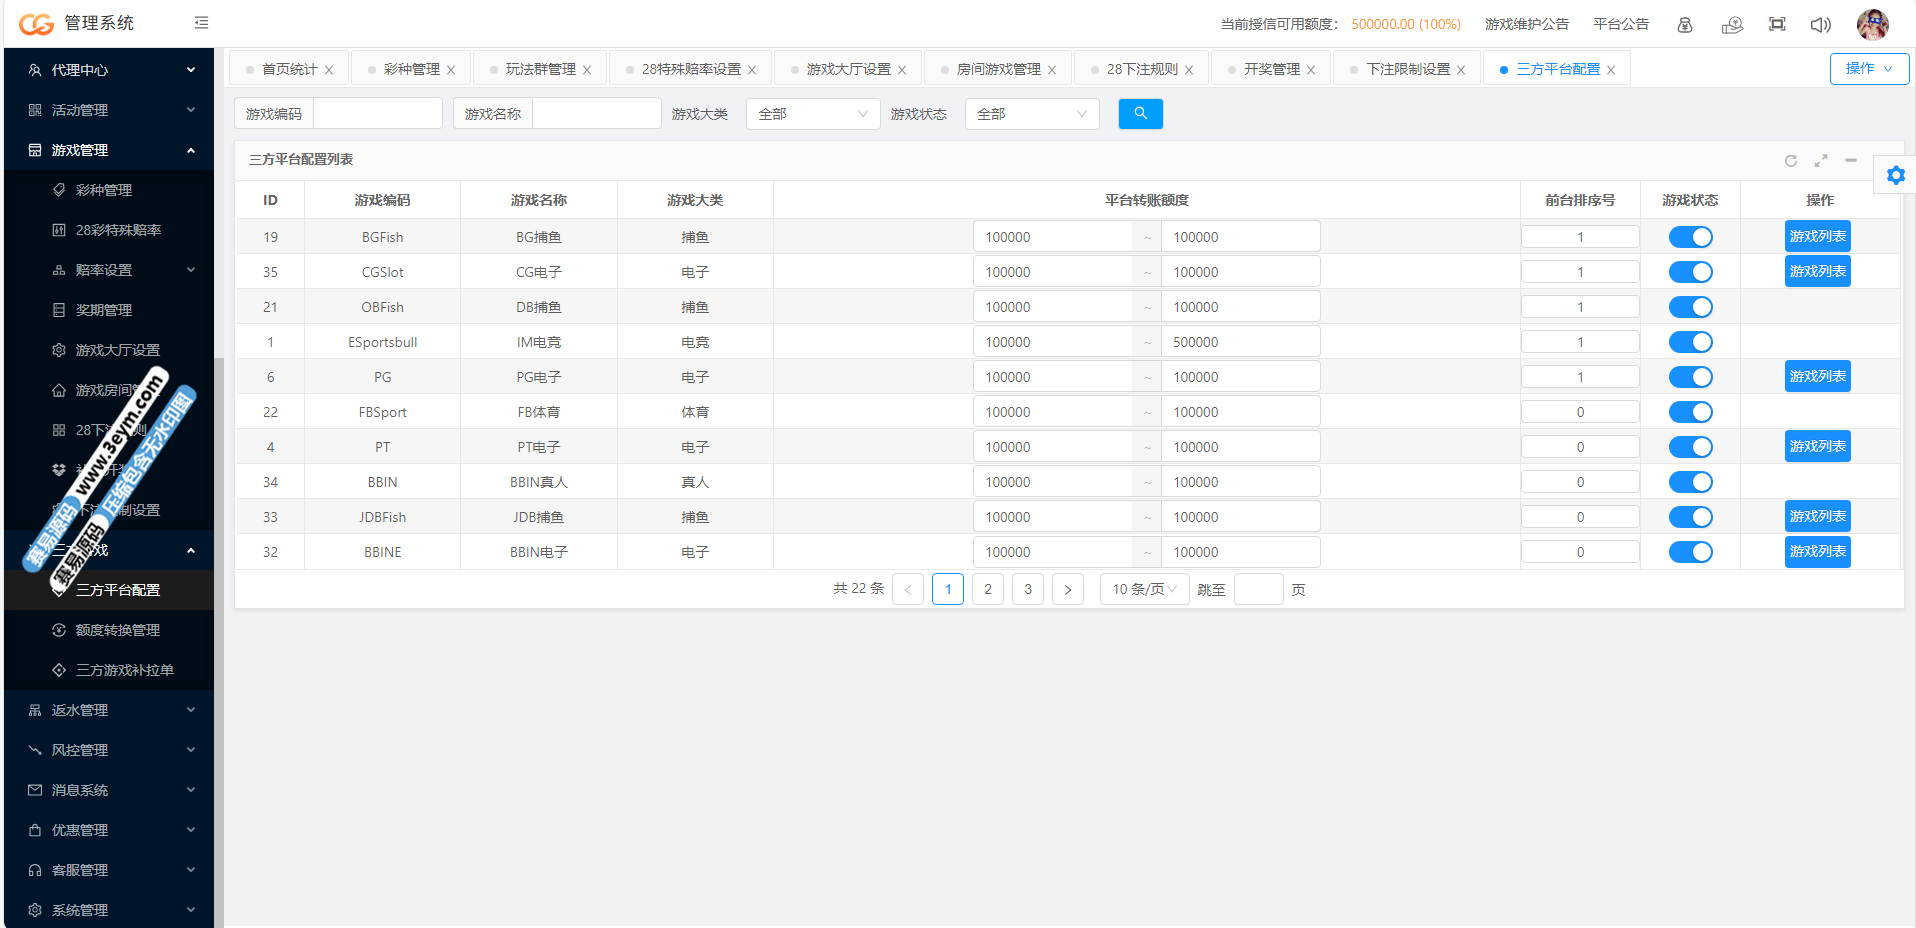Go to page 2 of the list

(x=987, y=589)
